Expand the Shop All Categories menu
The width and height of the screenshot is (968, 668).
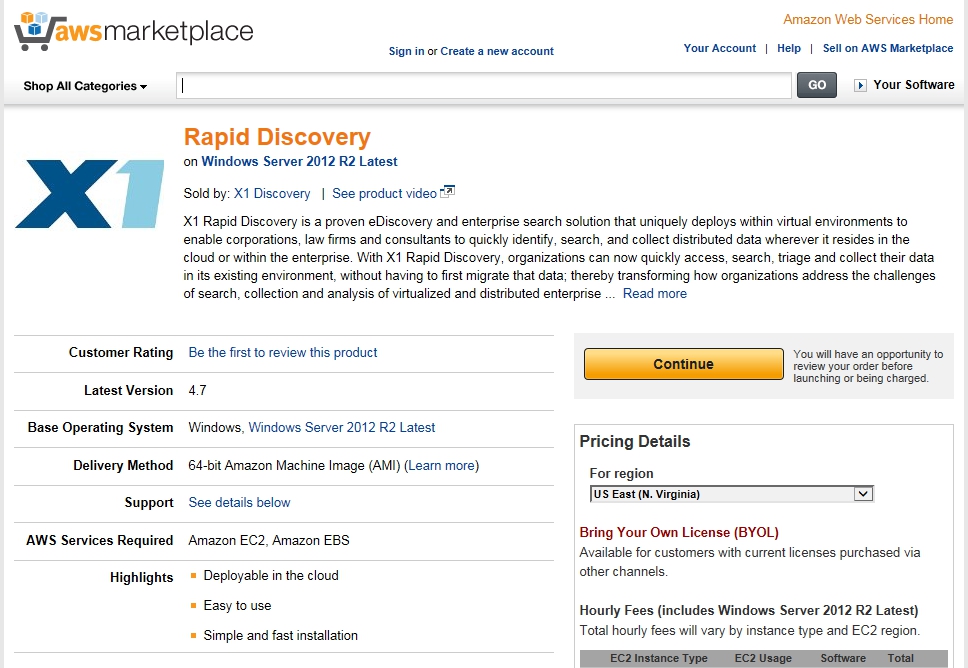[x=85, y=86]
